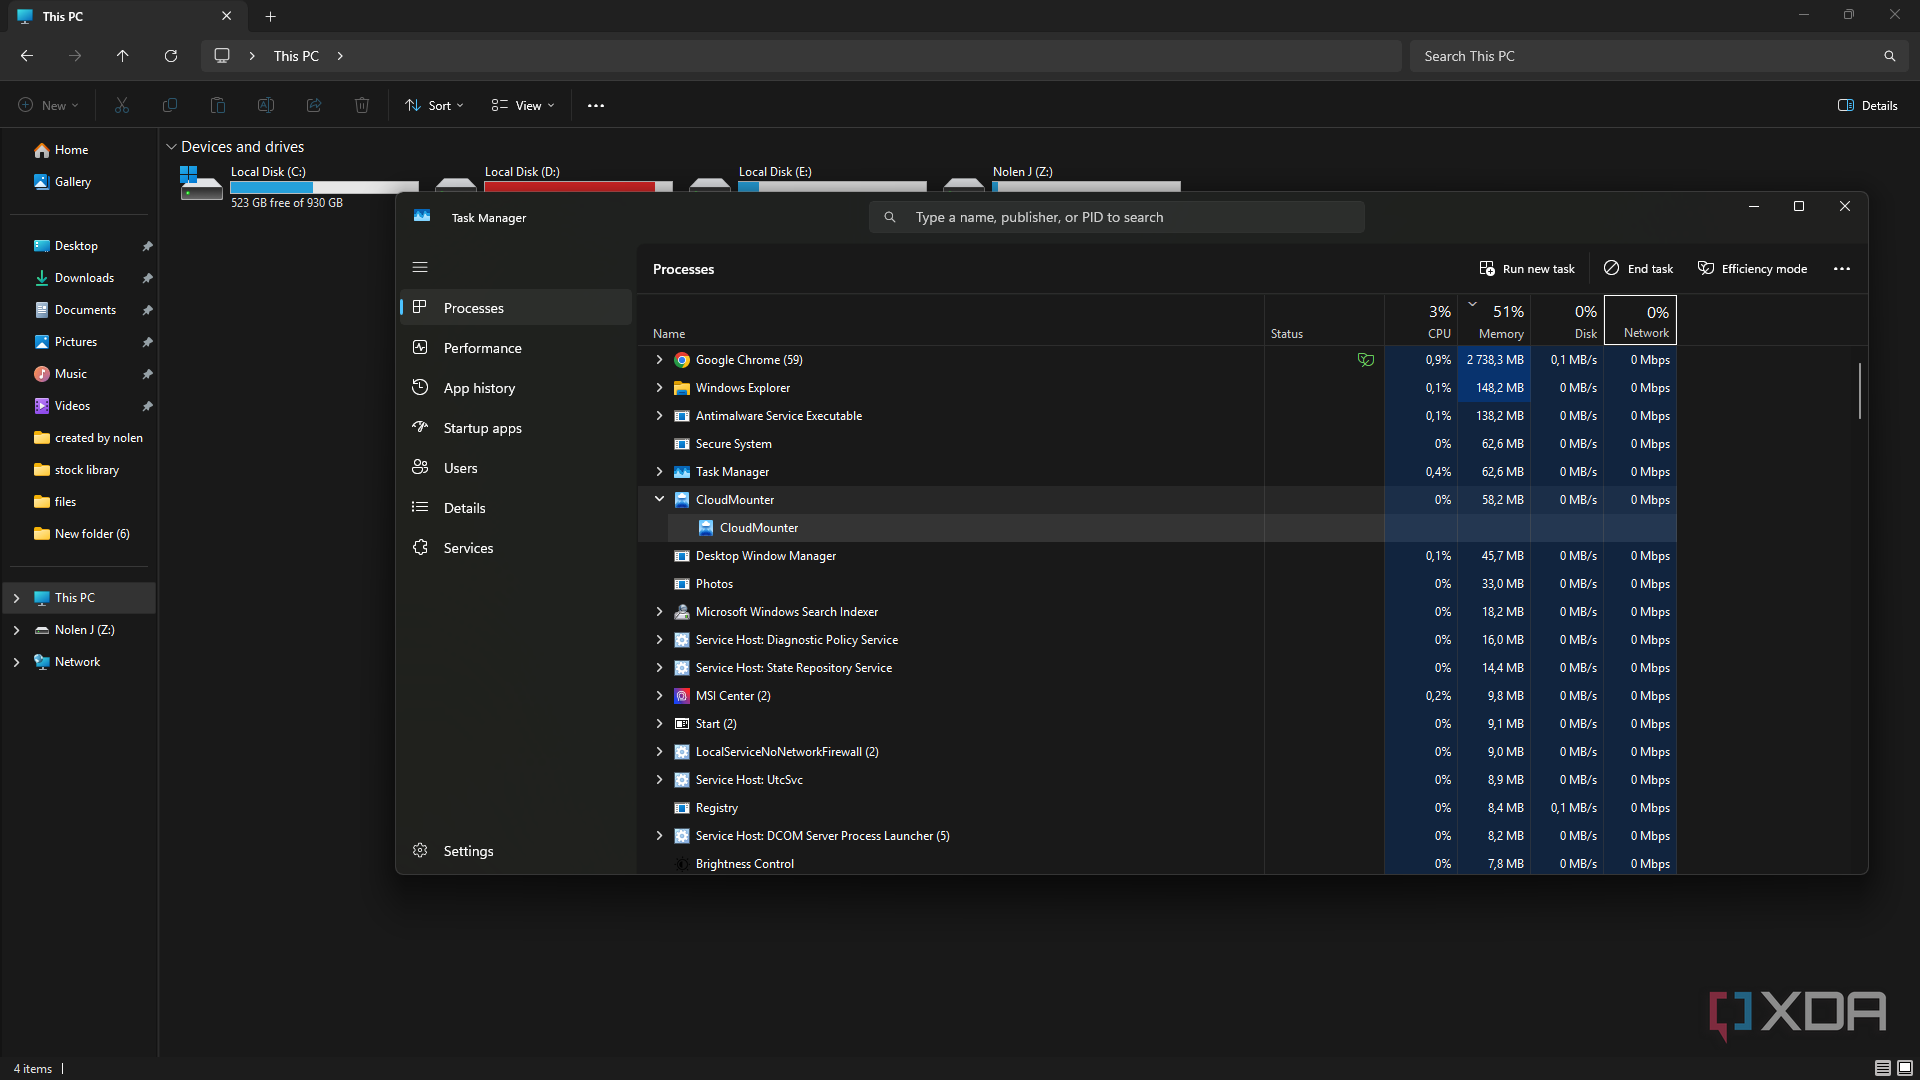The height and width of the screenshot is (1080, 1920).
Task: Enable Efficiency mode for the selected process
Action: point(1751,268)
